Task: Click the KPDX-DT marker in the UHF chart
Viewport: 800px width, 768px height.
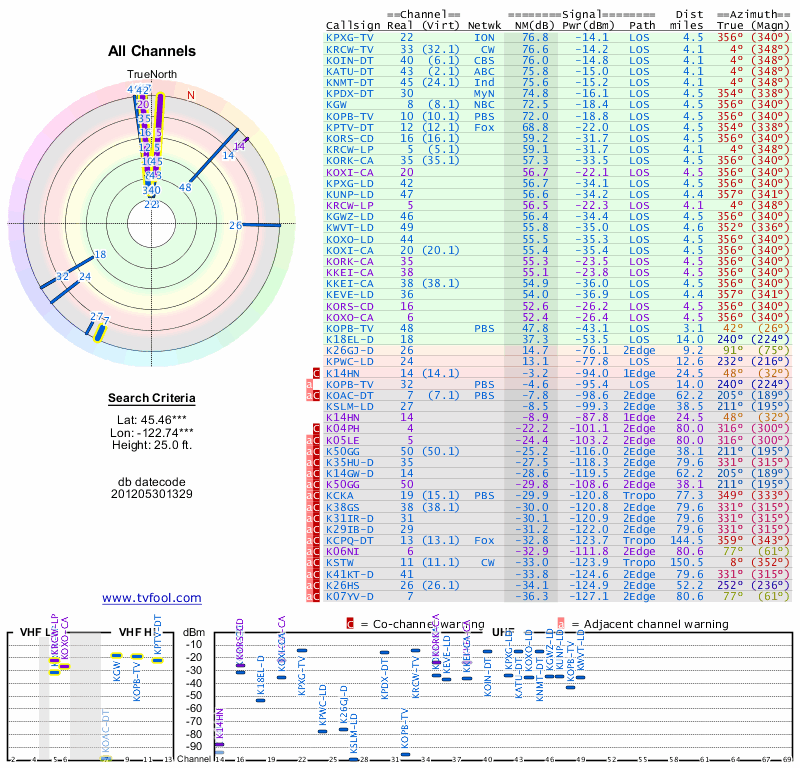Action: tap(385, 652)
